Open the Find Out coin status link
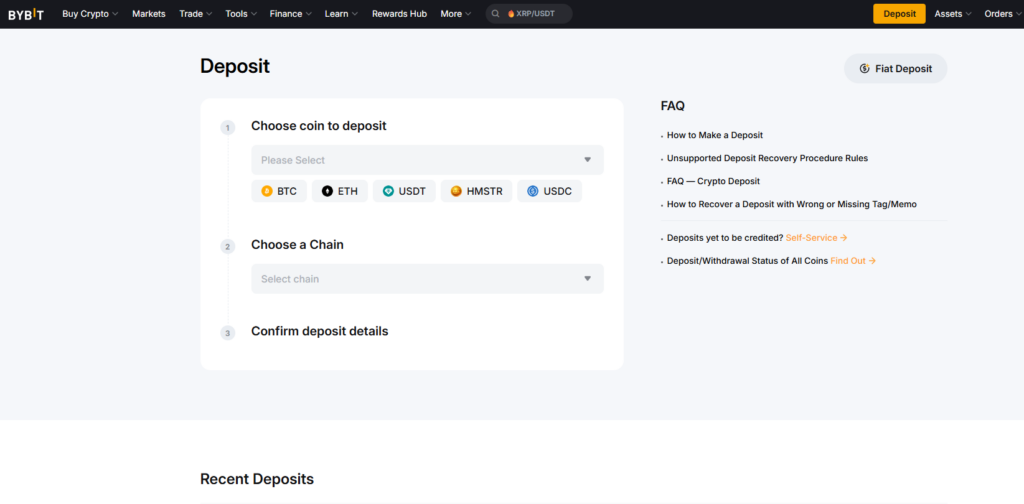This screenshot has height=504, width=1024. (853, 261)
